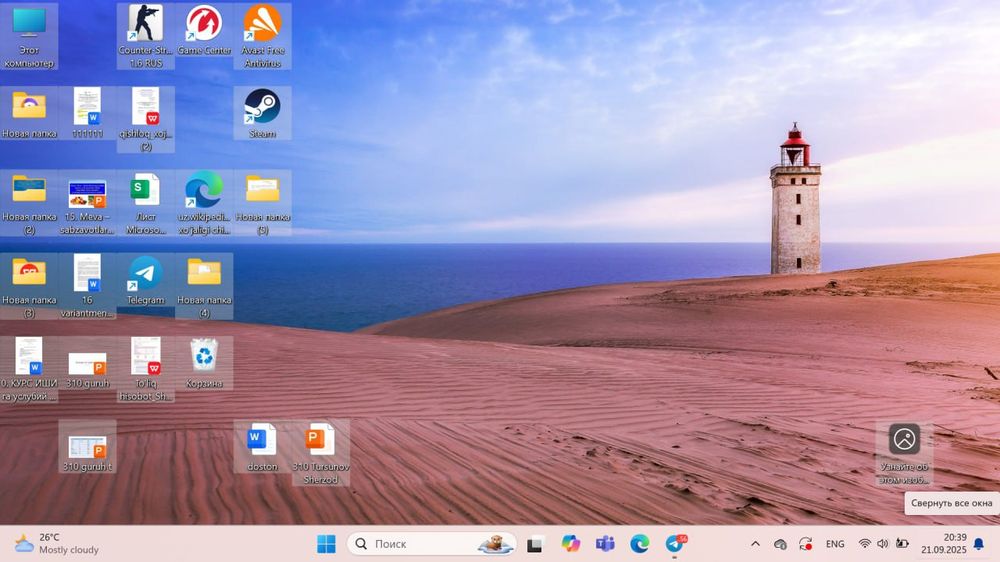Select the doston Word document
The width and height of the screenshot is (1000, 562).
tap(262, 440)
